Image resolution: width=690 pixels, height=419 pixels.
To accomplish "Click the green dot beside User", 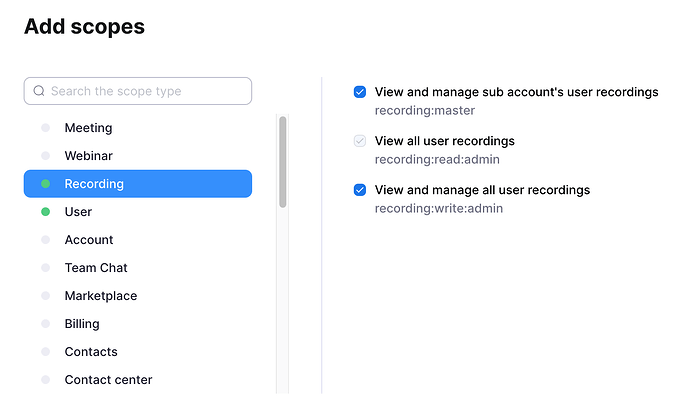I will (45, 212).
